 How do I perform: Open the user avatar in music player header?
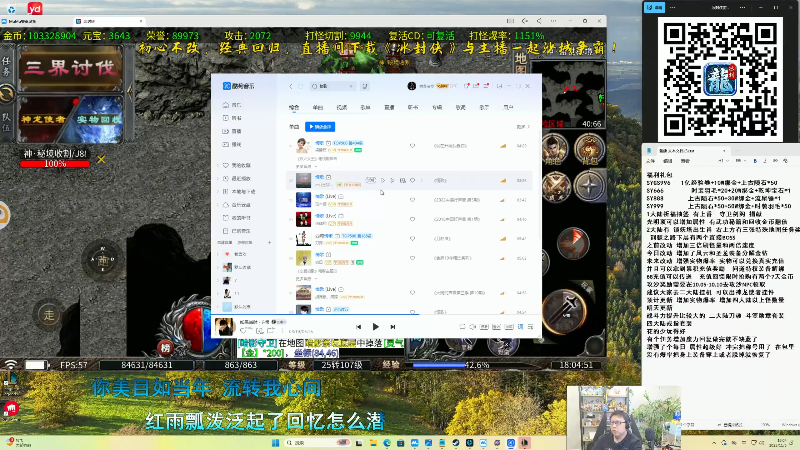(x=412, y=86)
